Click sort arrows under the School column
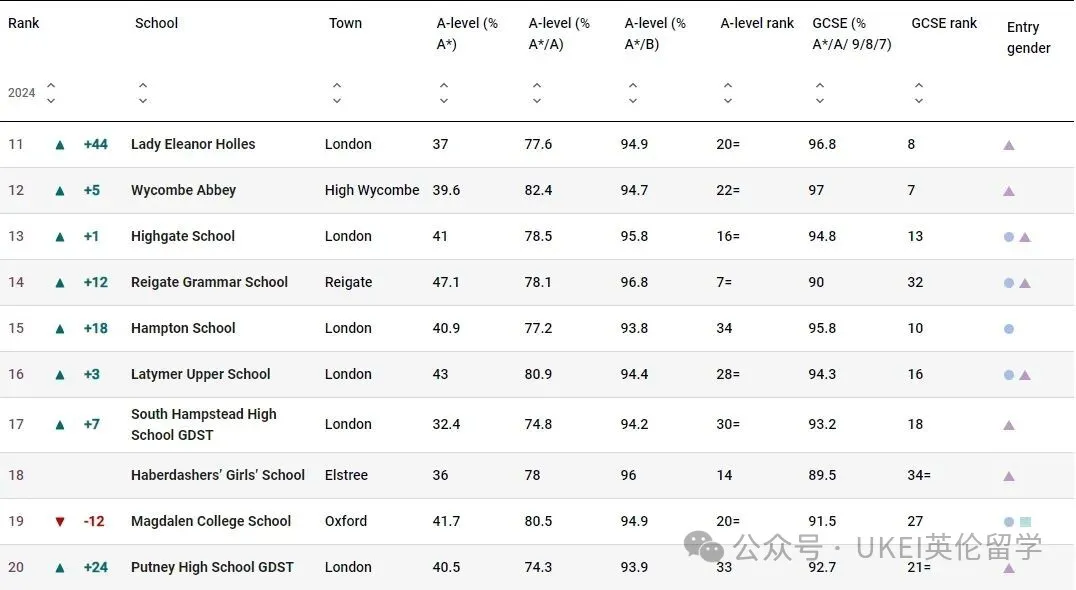This screenshot has height=590, width=1076. (143, 93)
